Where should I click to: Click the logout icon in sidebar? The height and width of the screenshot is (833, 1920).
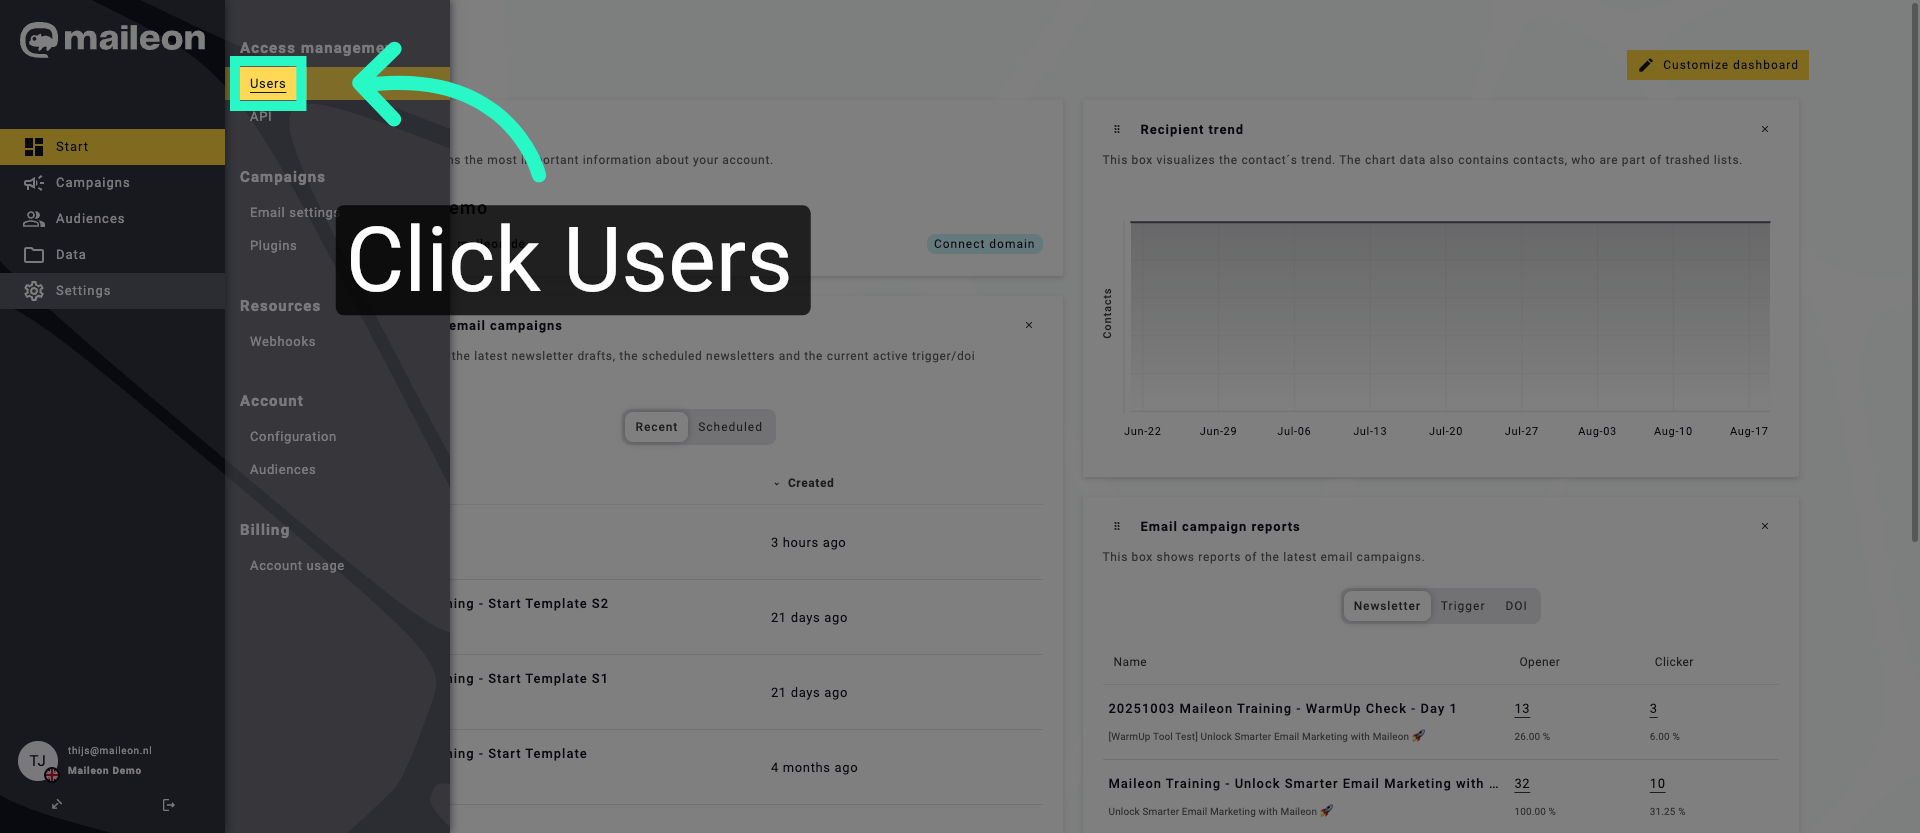(168, 805)
